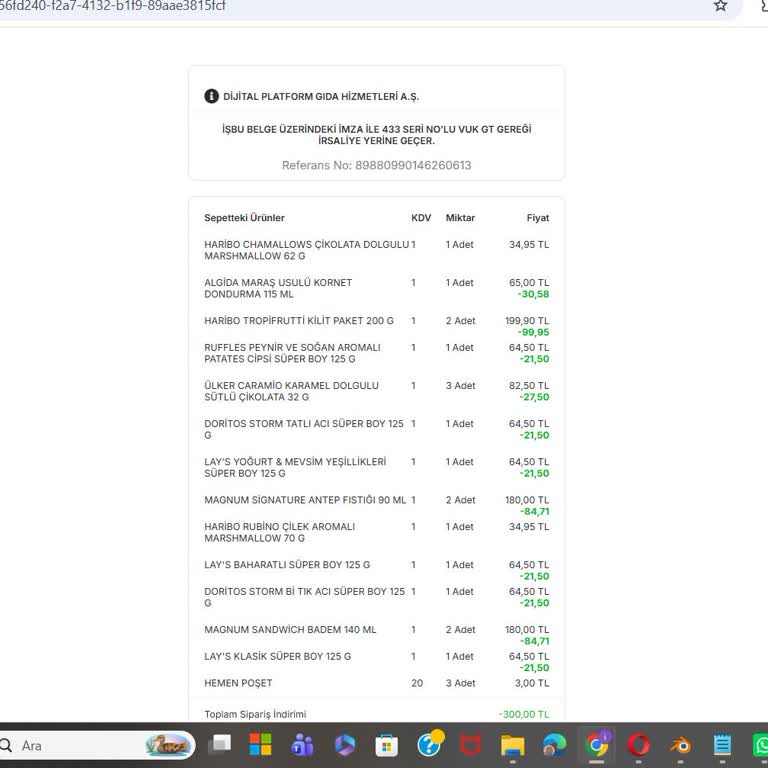Click KDV value 20 for HEMEN POŞET

click(417, 683)
